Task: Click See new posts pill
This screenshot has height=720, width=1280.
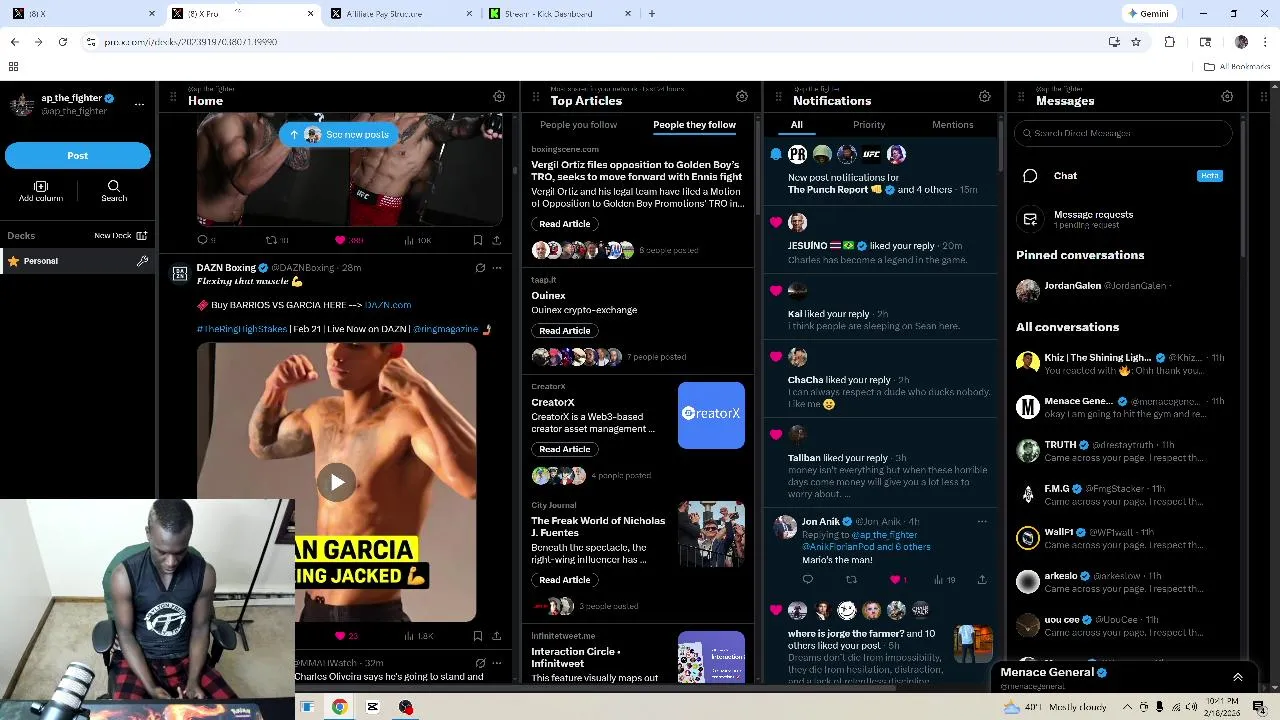Action: [340, 134]
